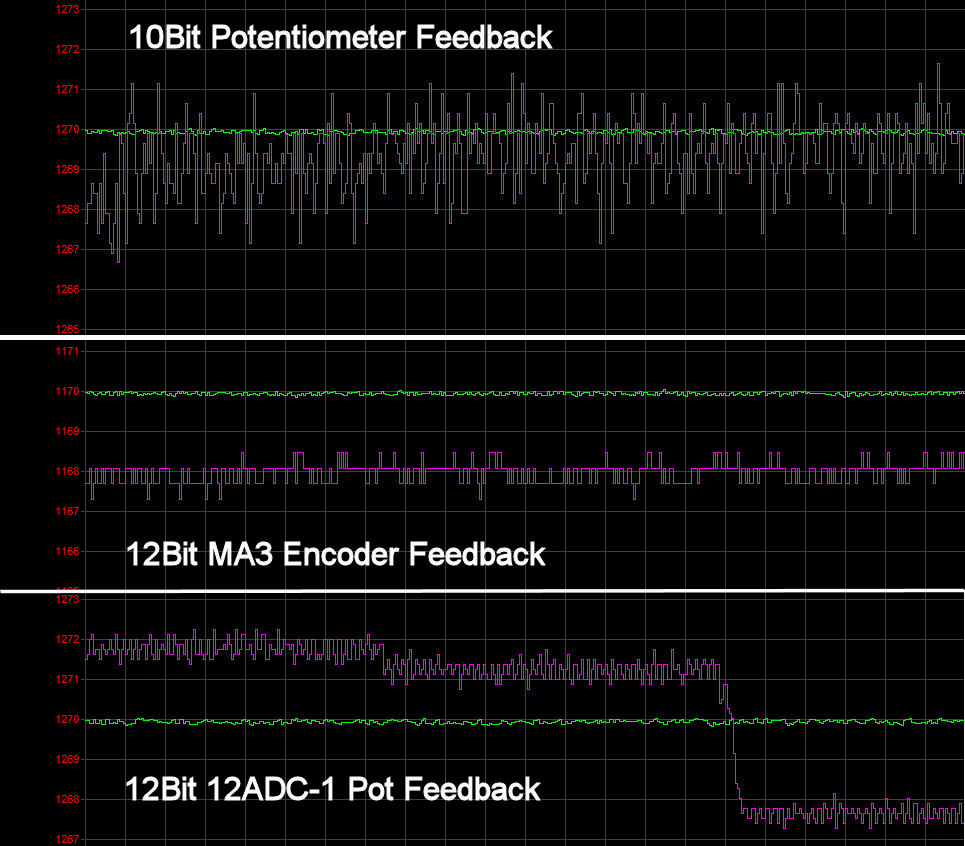Click the 1169 axis label in encoder chart
The height and width of the screenshot is (846, 965).
(x=67, y=432)
